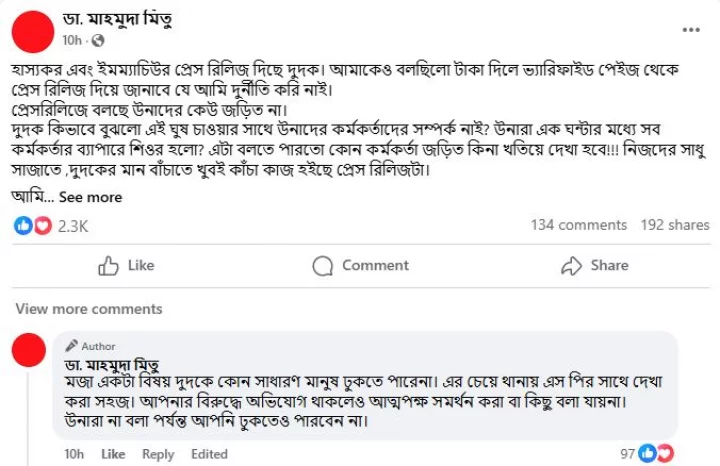Click the globe public audience icon
Image resolution: width=720 pixels, height=466 pixels.
point(98,41)
